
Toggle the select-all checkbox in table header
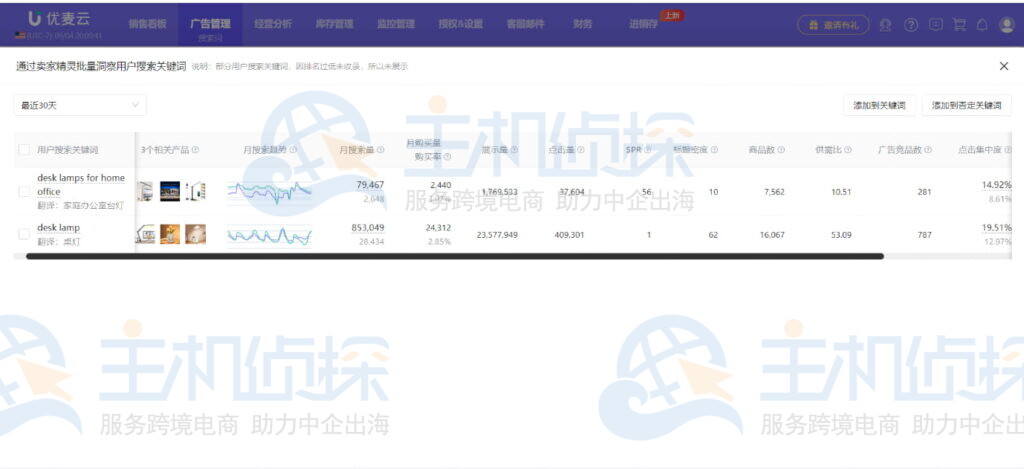point(24,150)
